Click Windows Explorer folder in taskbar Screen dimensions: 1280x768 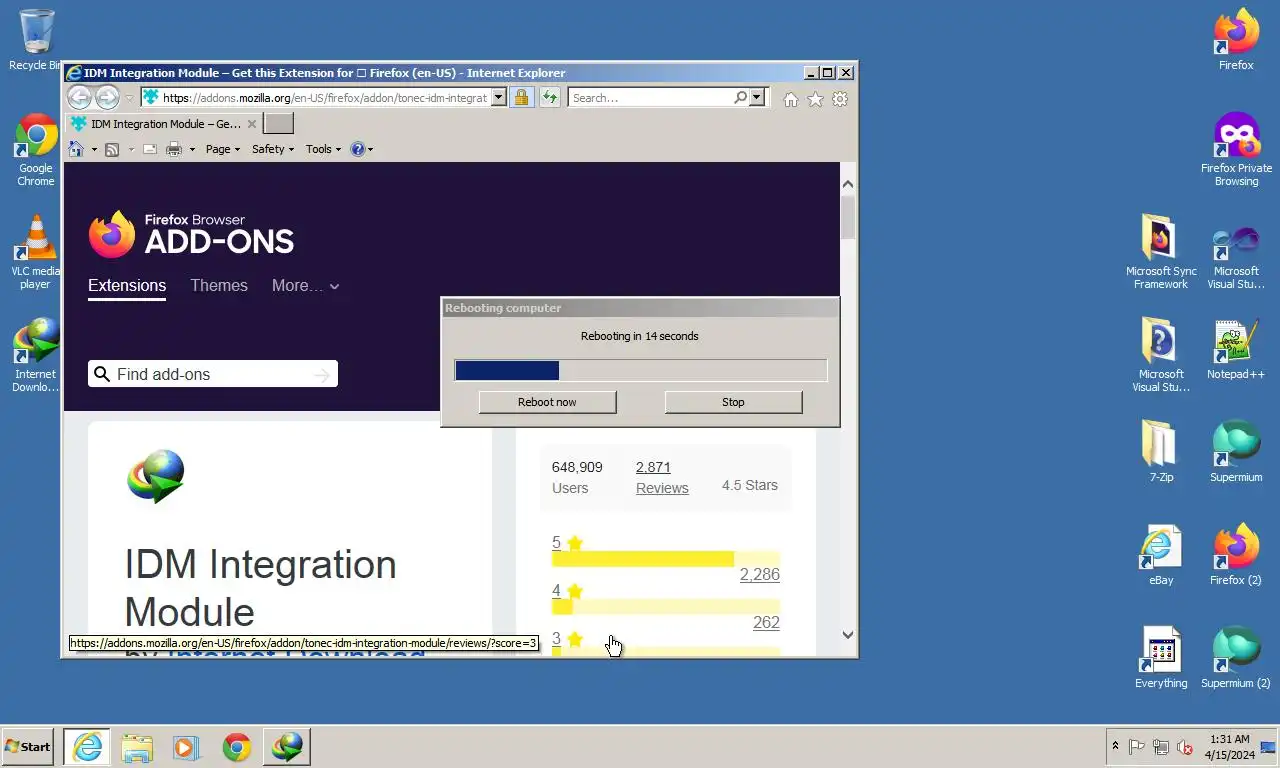[137, 747]
